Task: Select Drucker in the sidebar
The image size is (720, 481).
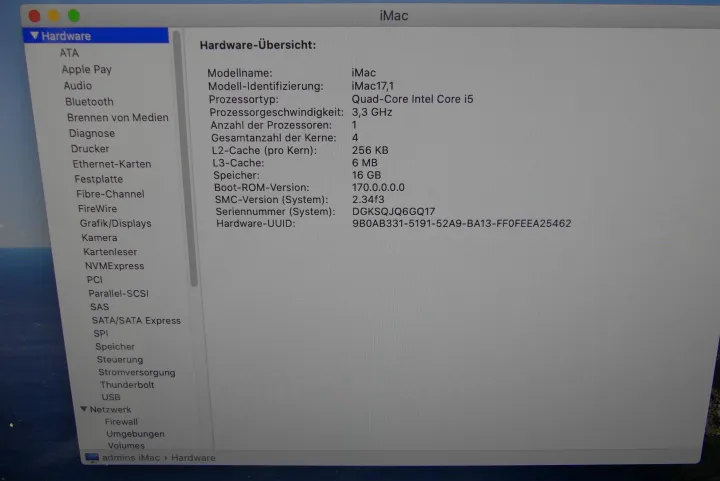Action: pos(90,149)
